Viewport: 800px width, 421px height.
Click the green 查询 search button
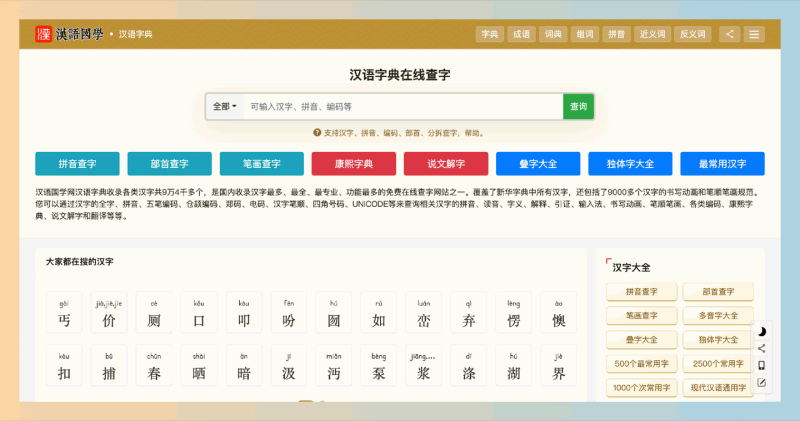coord(578,107)
